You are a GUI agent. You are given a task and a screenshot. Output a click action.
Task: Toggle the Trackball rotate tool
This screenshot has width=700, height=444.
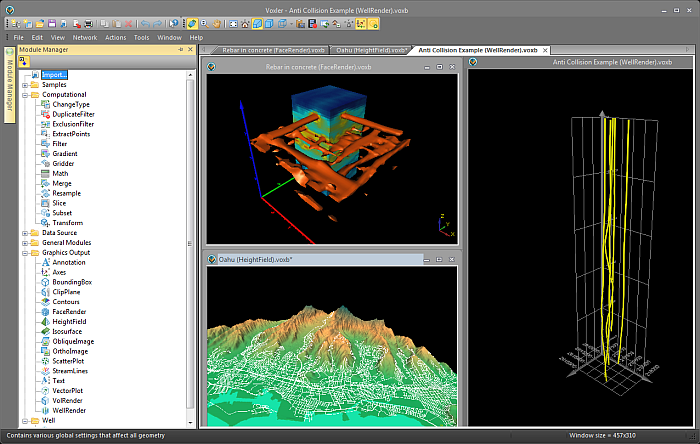coord(192,24)
